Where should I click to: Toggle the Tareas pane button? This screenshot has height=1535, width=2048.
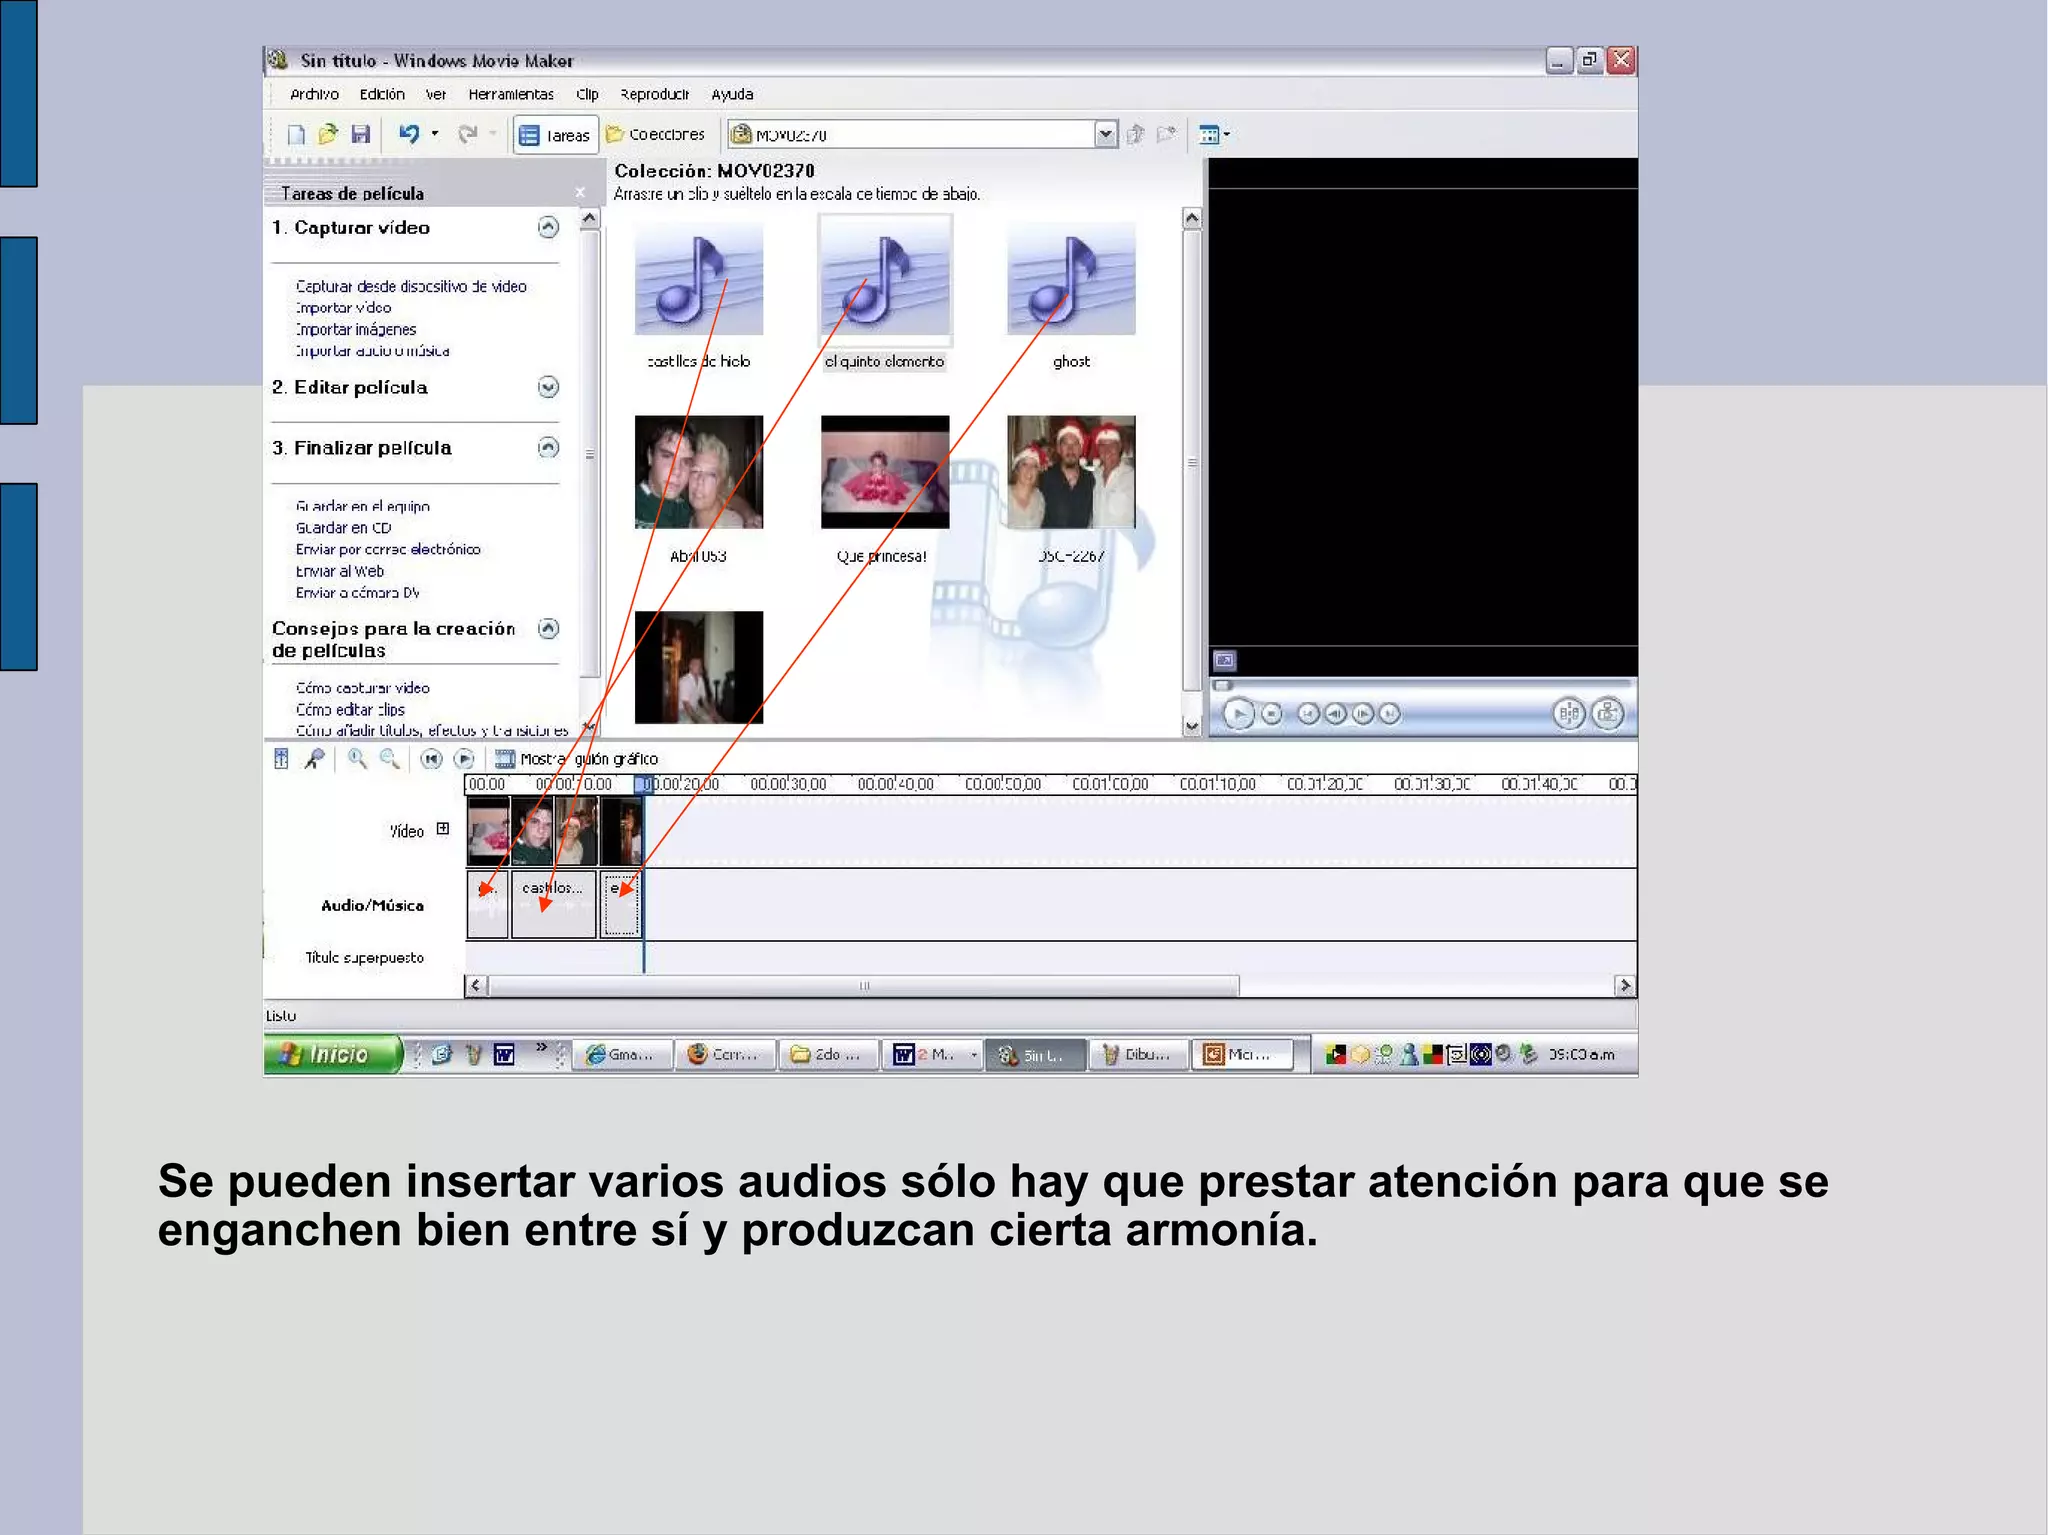[x=555, y=135]
